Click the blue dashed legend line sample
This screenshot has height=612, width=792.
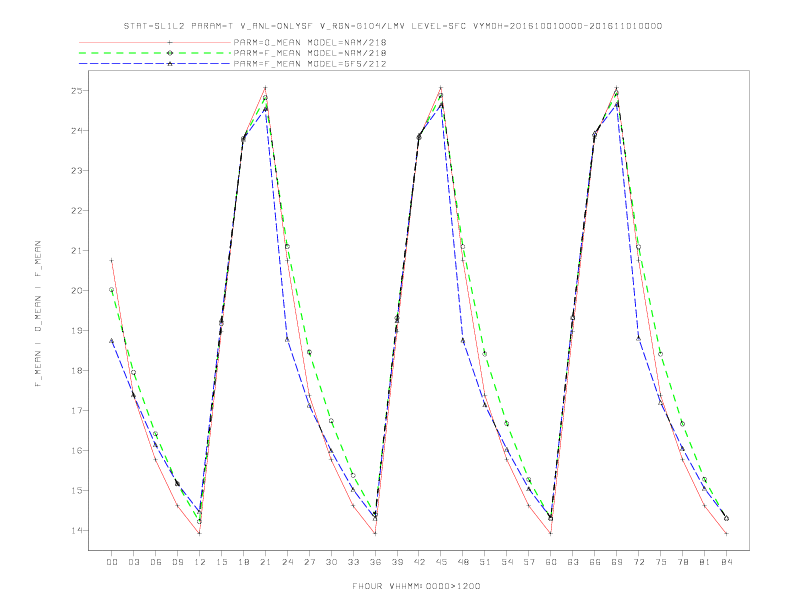[x=155, y=64]
